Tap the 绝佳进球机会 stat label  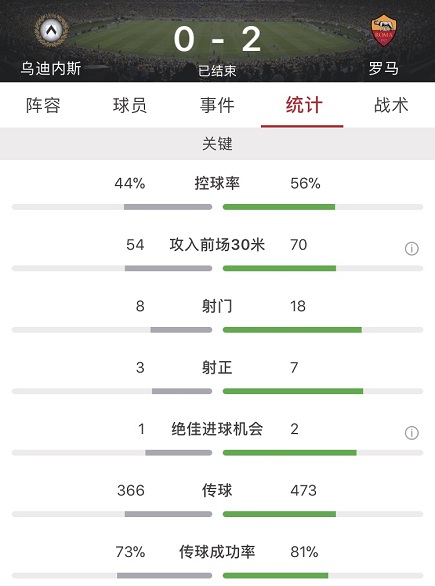(x=217, y=429)
